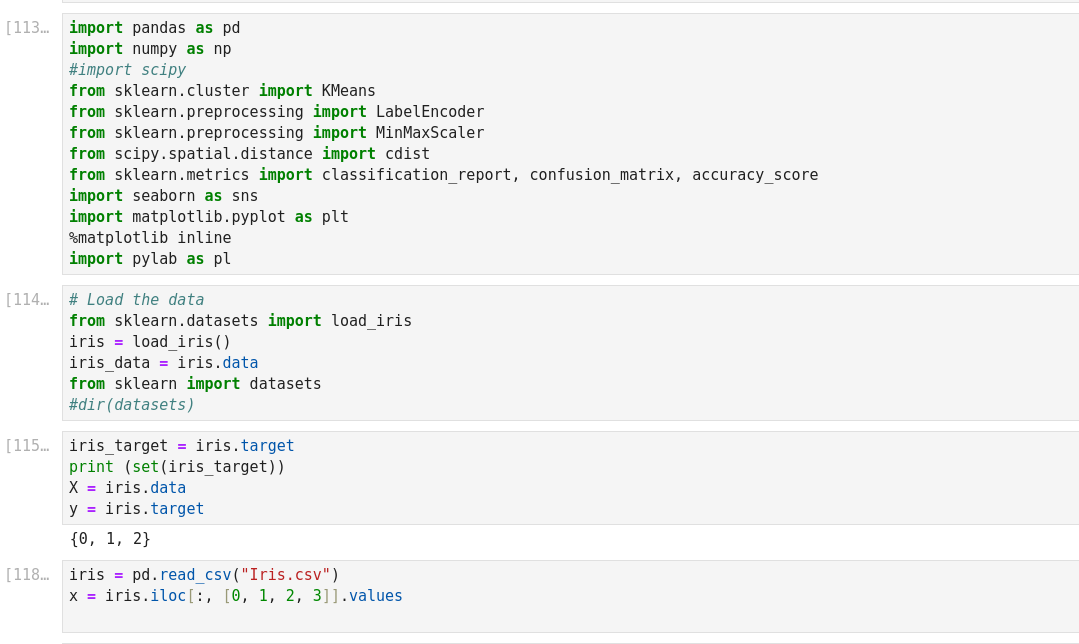Viewport: 1079px width, 644px height.
Task: Click the LabelEncoder import line
Action: pos(276,112)
